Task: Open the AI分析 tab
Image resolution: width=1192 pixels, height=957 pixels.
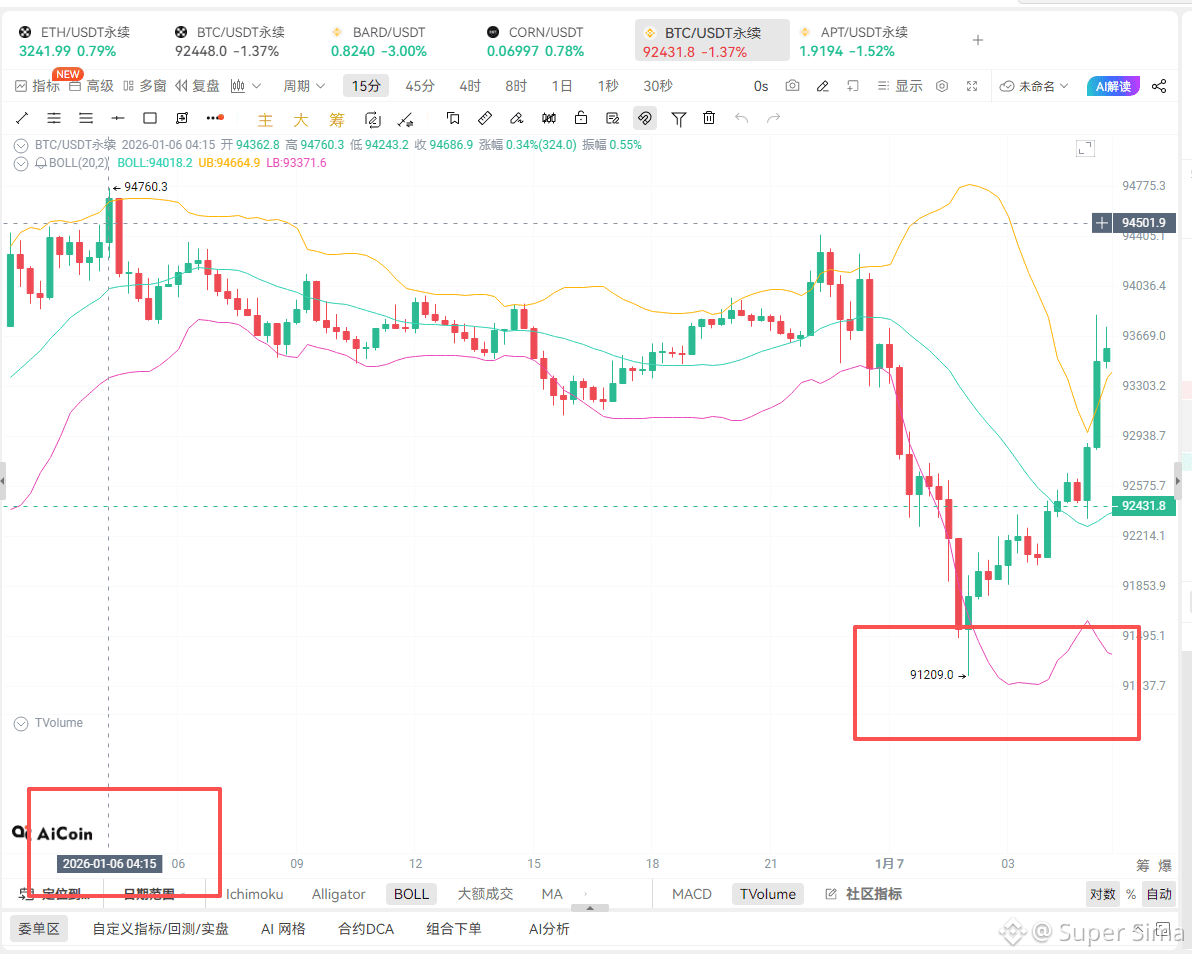Action: coord(549,929)
